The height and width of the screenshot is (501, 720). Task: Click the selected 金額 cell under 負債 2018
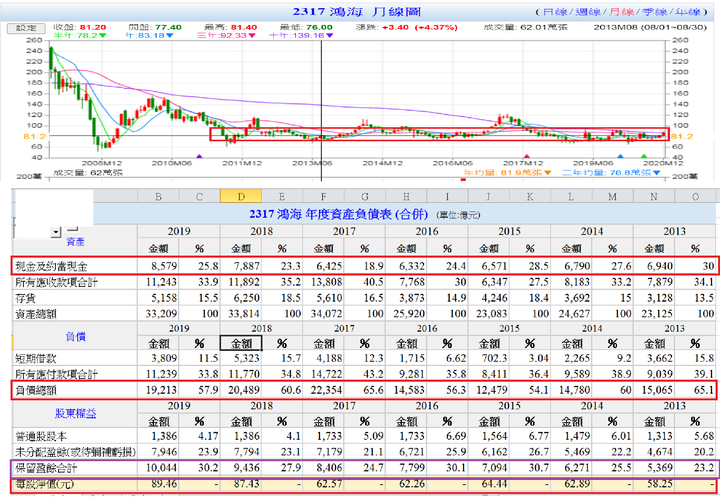pos(241,343)
